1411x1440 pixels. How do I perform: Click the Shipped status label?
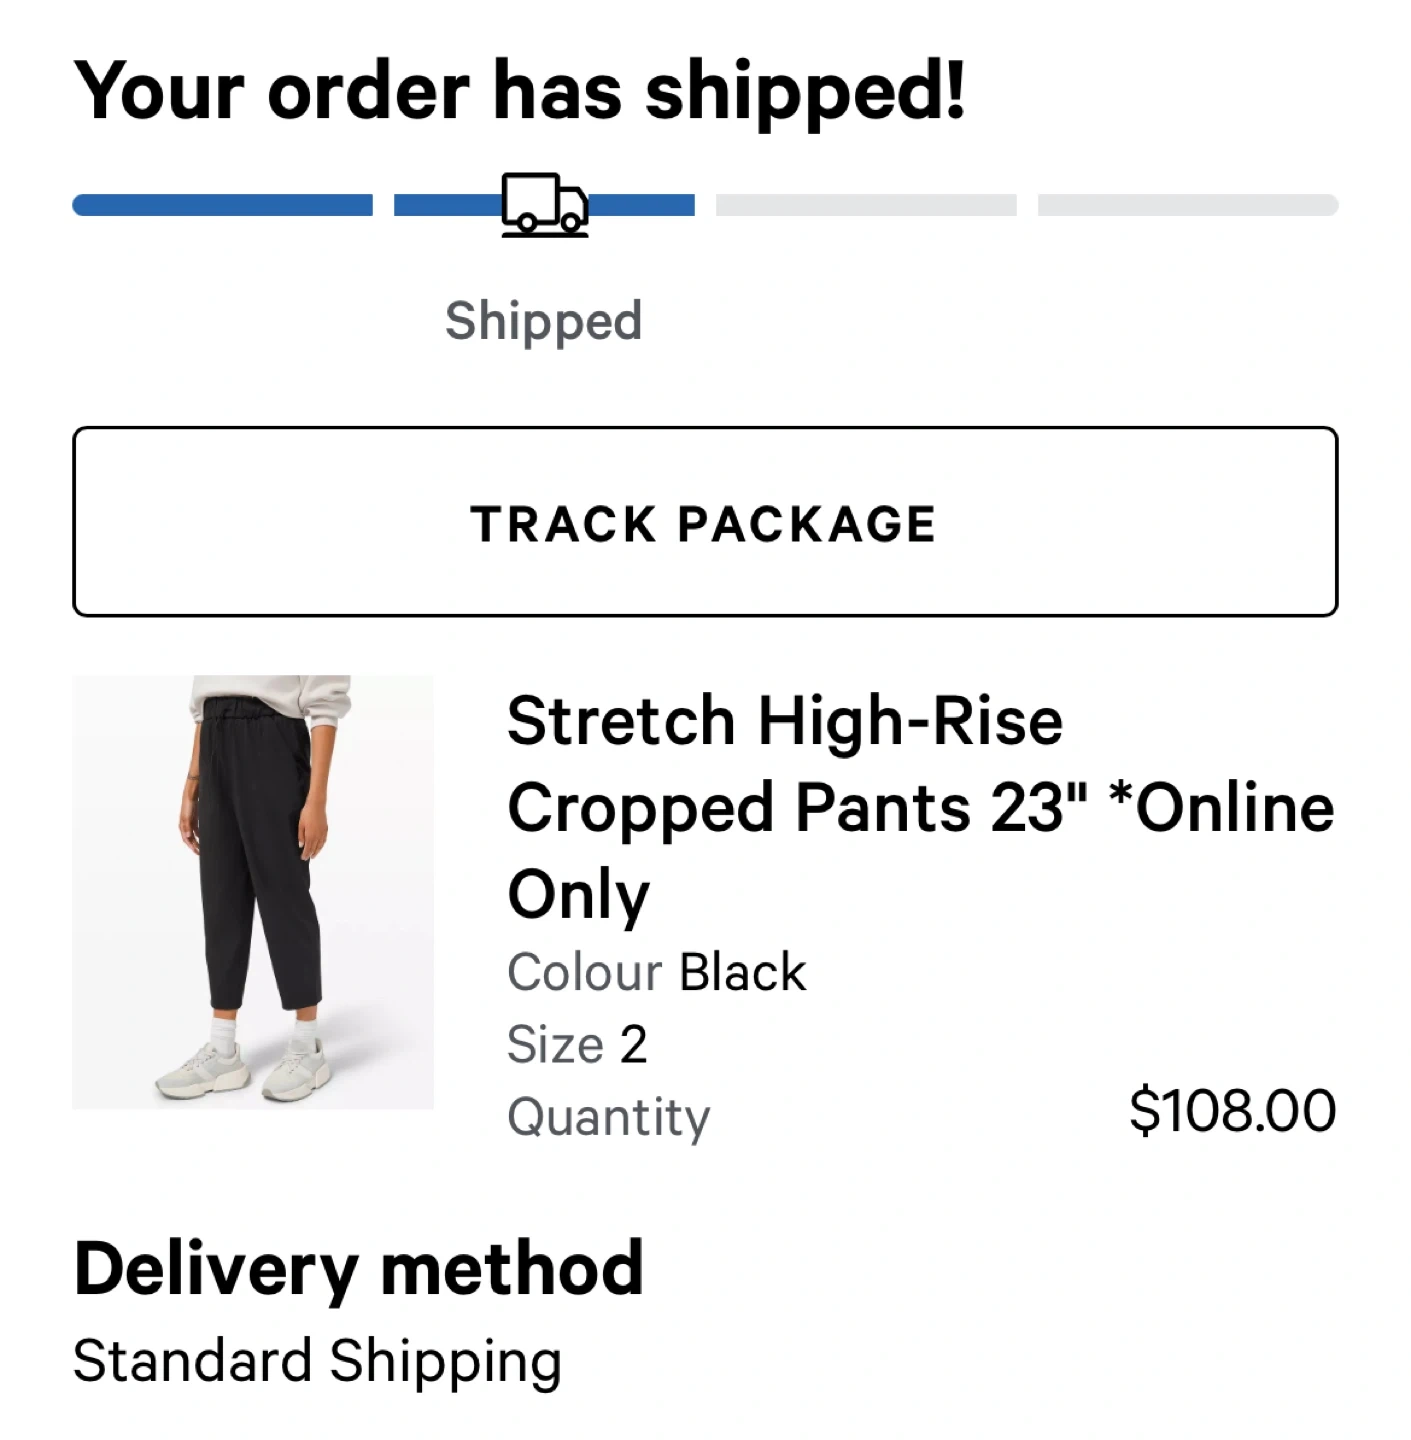[x=543, y=321]
